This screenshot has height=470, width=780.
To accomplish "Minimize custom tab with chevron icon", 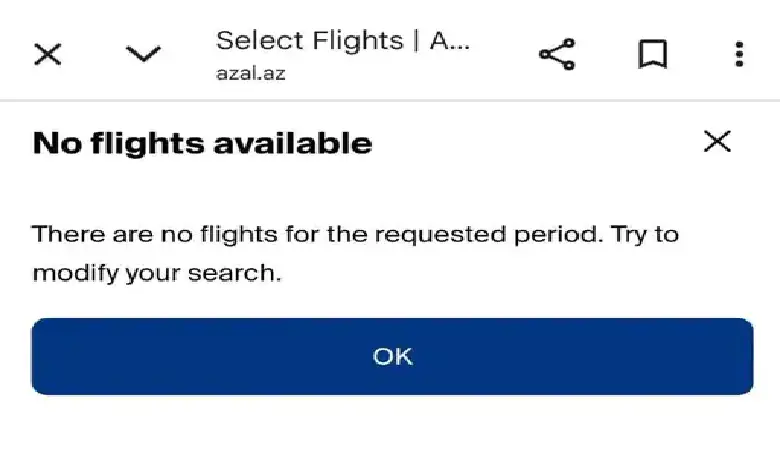I will click(143, 54).
